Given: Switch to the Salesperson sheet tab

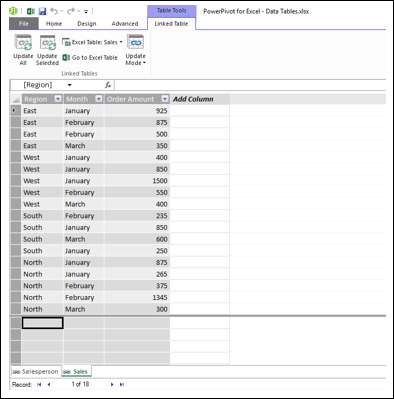Looking at the screenshot, I should pos(35,371).
